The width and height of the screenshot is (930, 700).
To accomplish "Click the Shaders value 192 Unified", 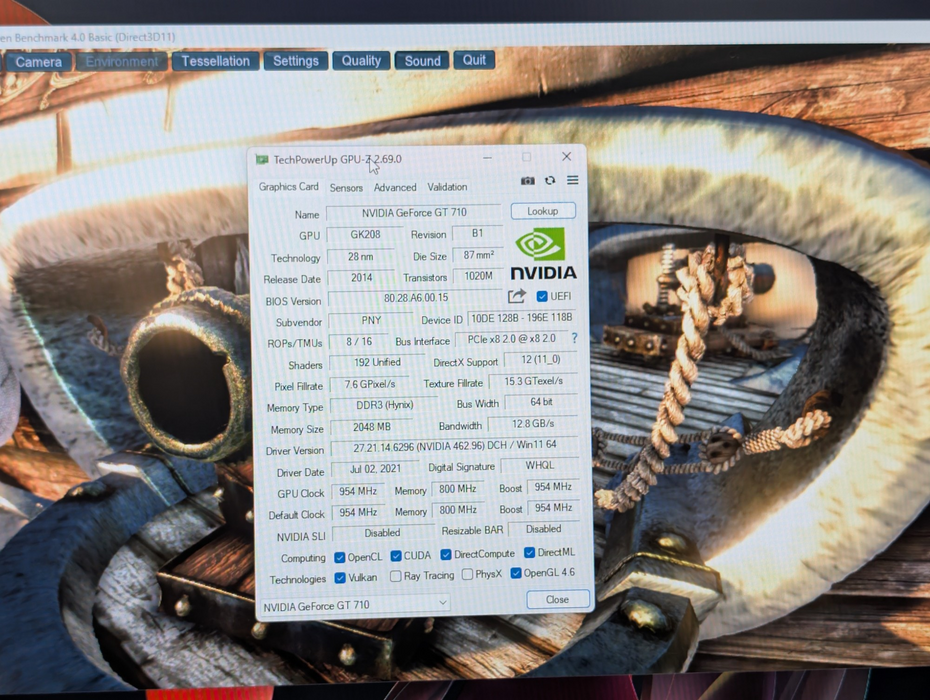I will (377, 362).
